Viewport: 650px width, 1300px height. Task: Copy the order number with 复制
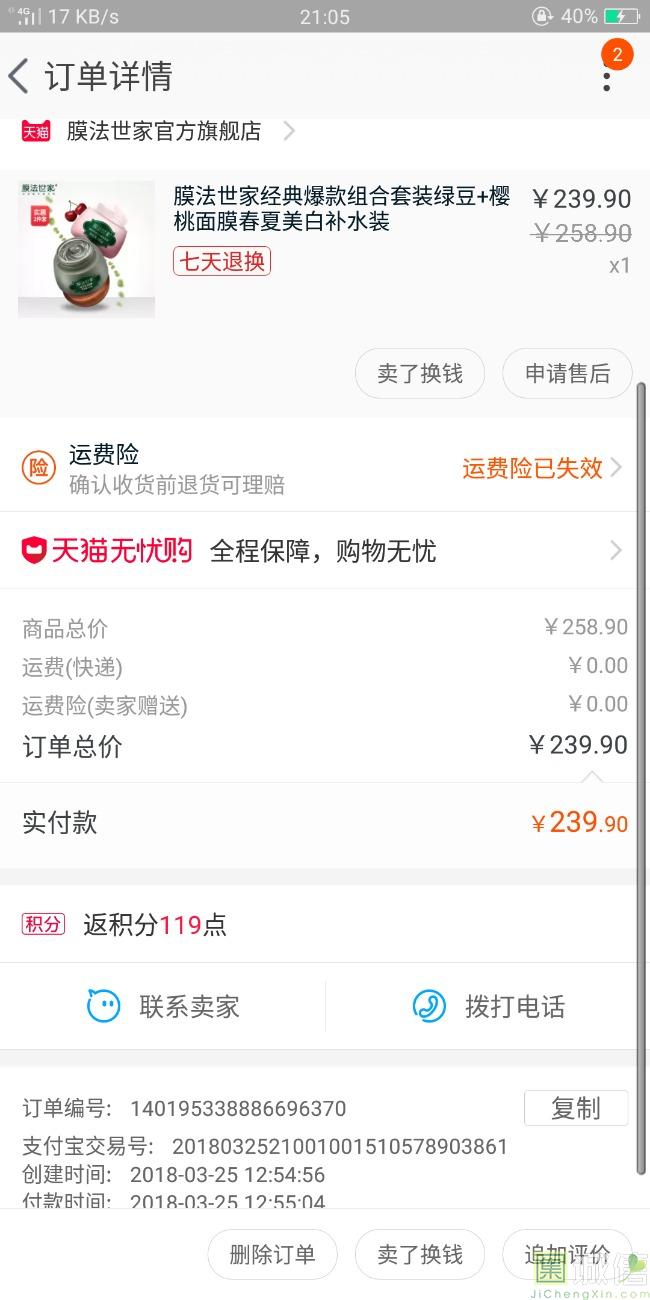576,1108
